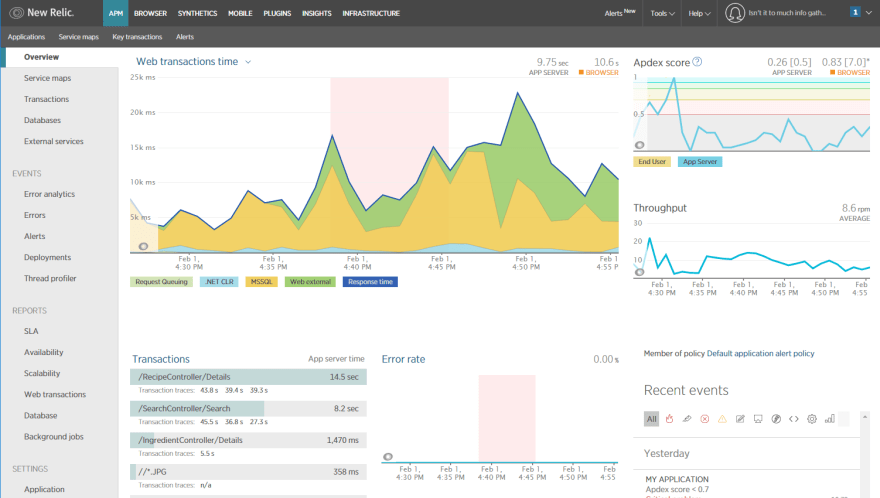The image size is (880, 498).
Task: Filter recent events by red X error icon
Action: pos(704,419)
